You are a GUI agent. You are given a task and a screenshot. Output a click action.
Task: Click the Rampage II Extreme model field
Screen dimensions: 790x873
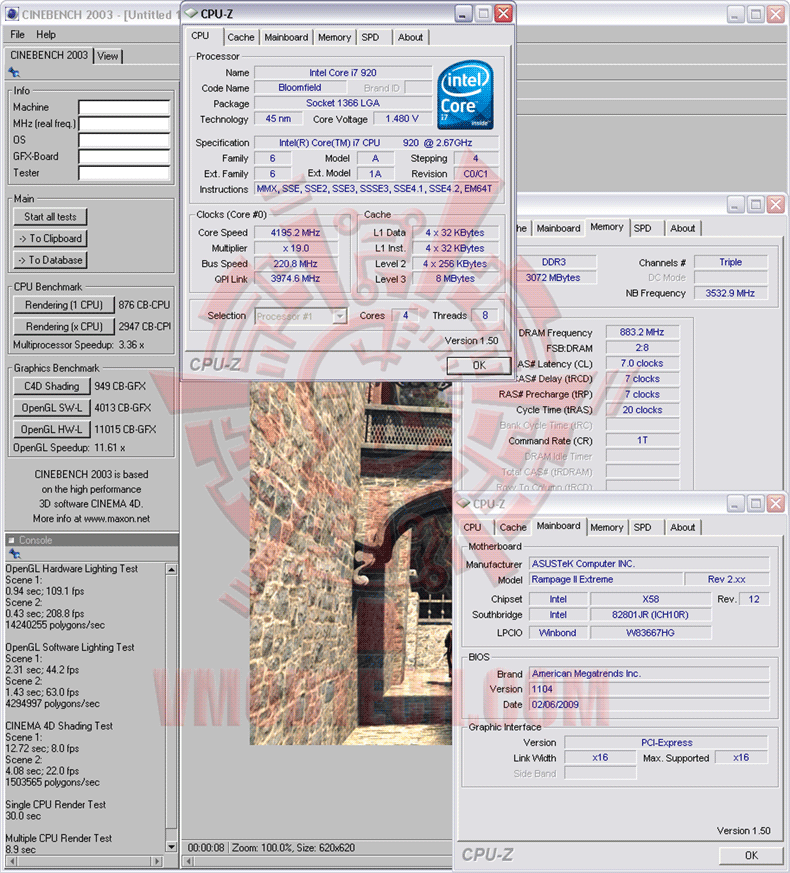tap(605, 579)
